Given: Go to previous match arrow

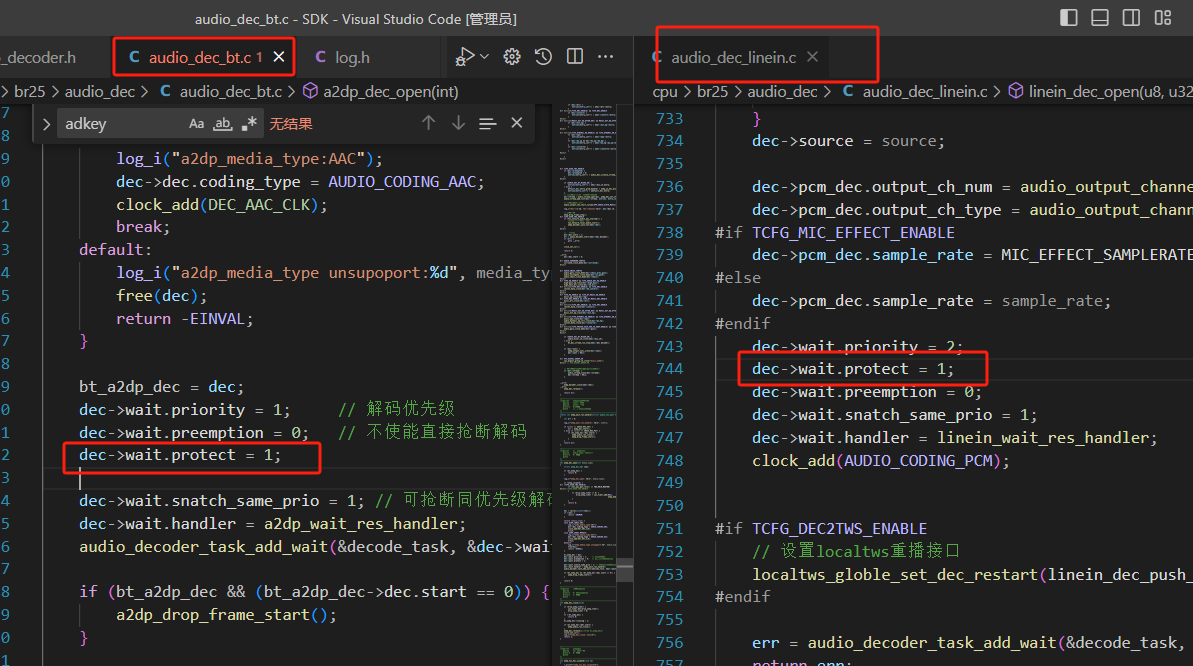Looking at the screenshot, I should pos(428,123).
